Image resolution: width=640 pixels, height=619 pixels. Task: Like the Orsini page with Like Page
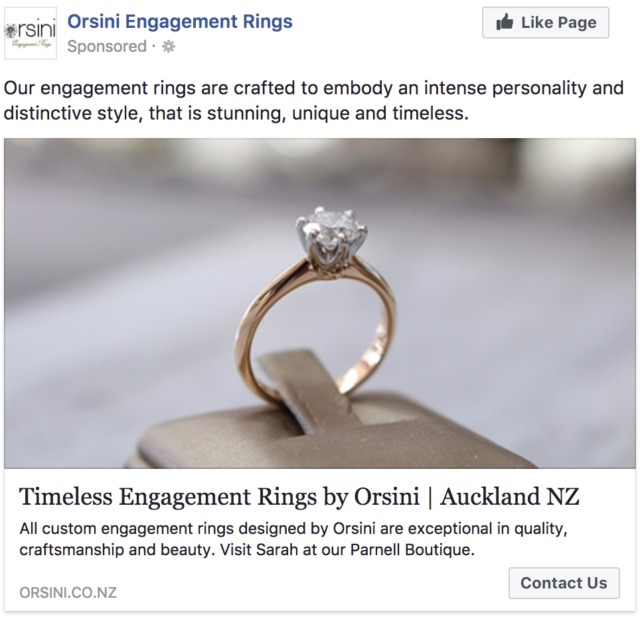pos(545,22)
